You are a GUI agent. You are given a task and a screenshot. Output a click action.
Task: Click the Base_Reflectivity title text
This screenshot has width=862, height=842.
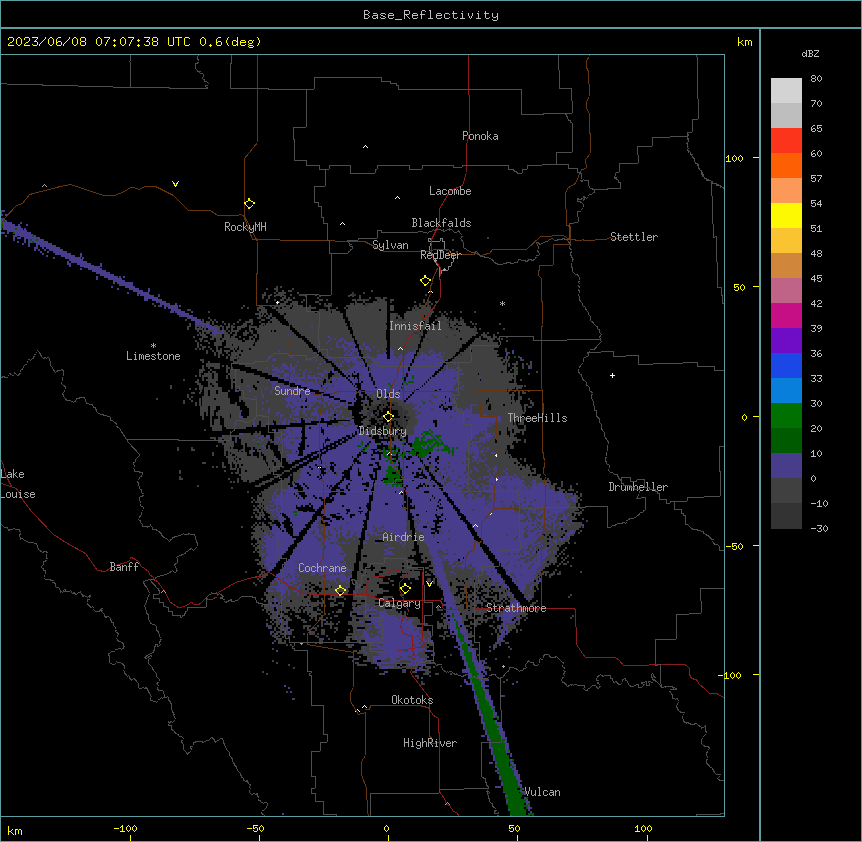431,15
